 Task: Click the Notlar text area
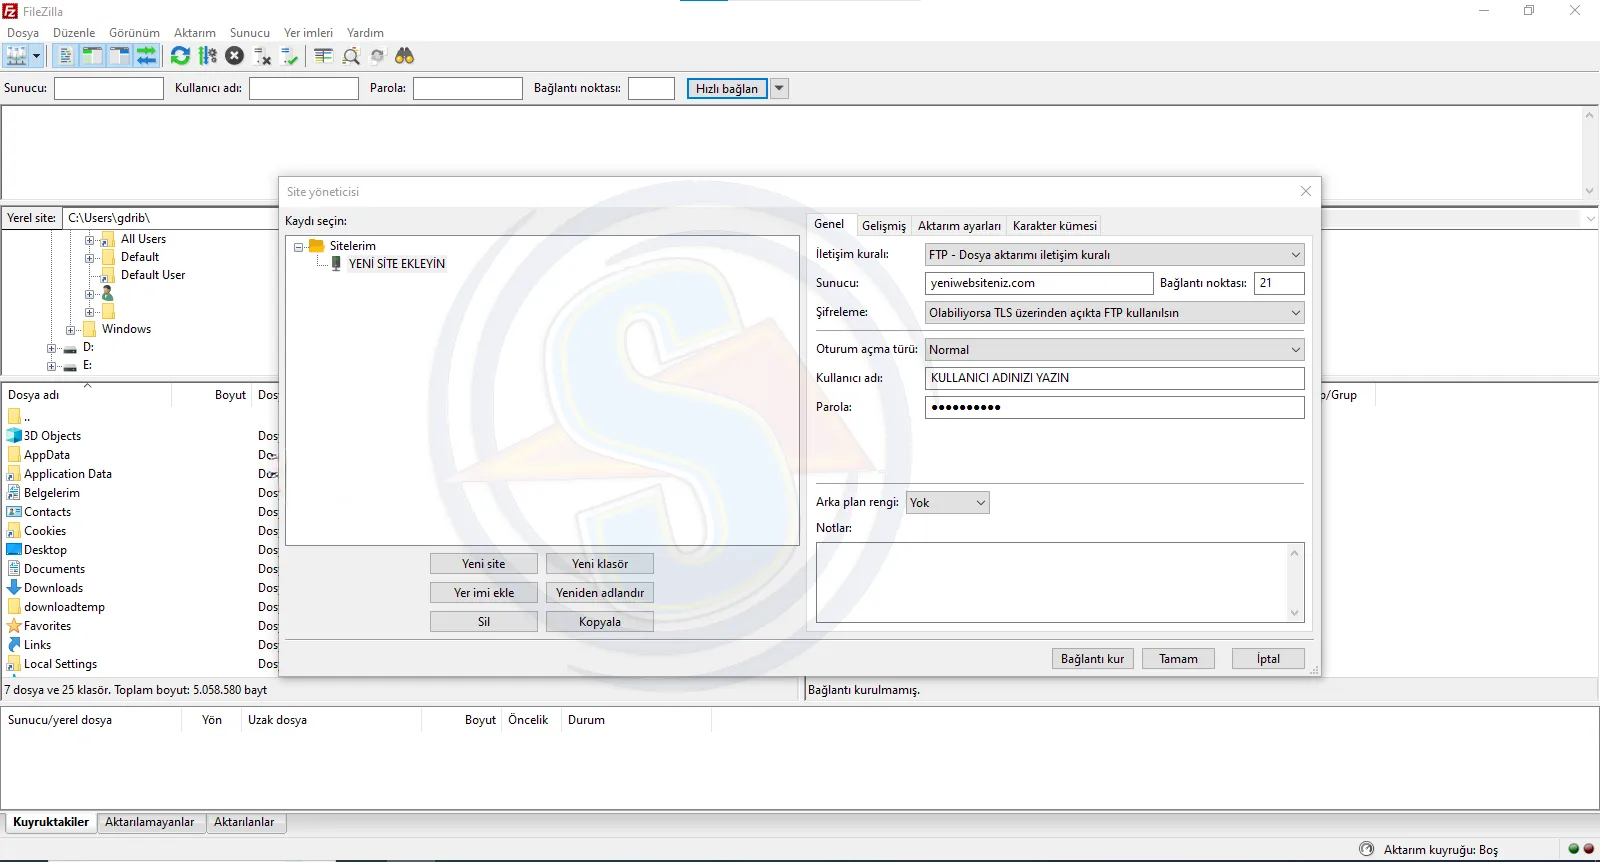pyautogui.click(x=1060, y=582)
